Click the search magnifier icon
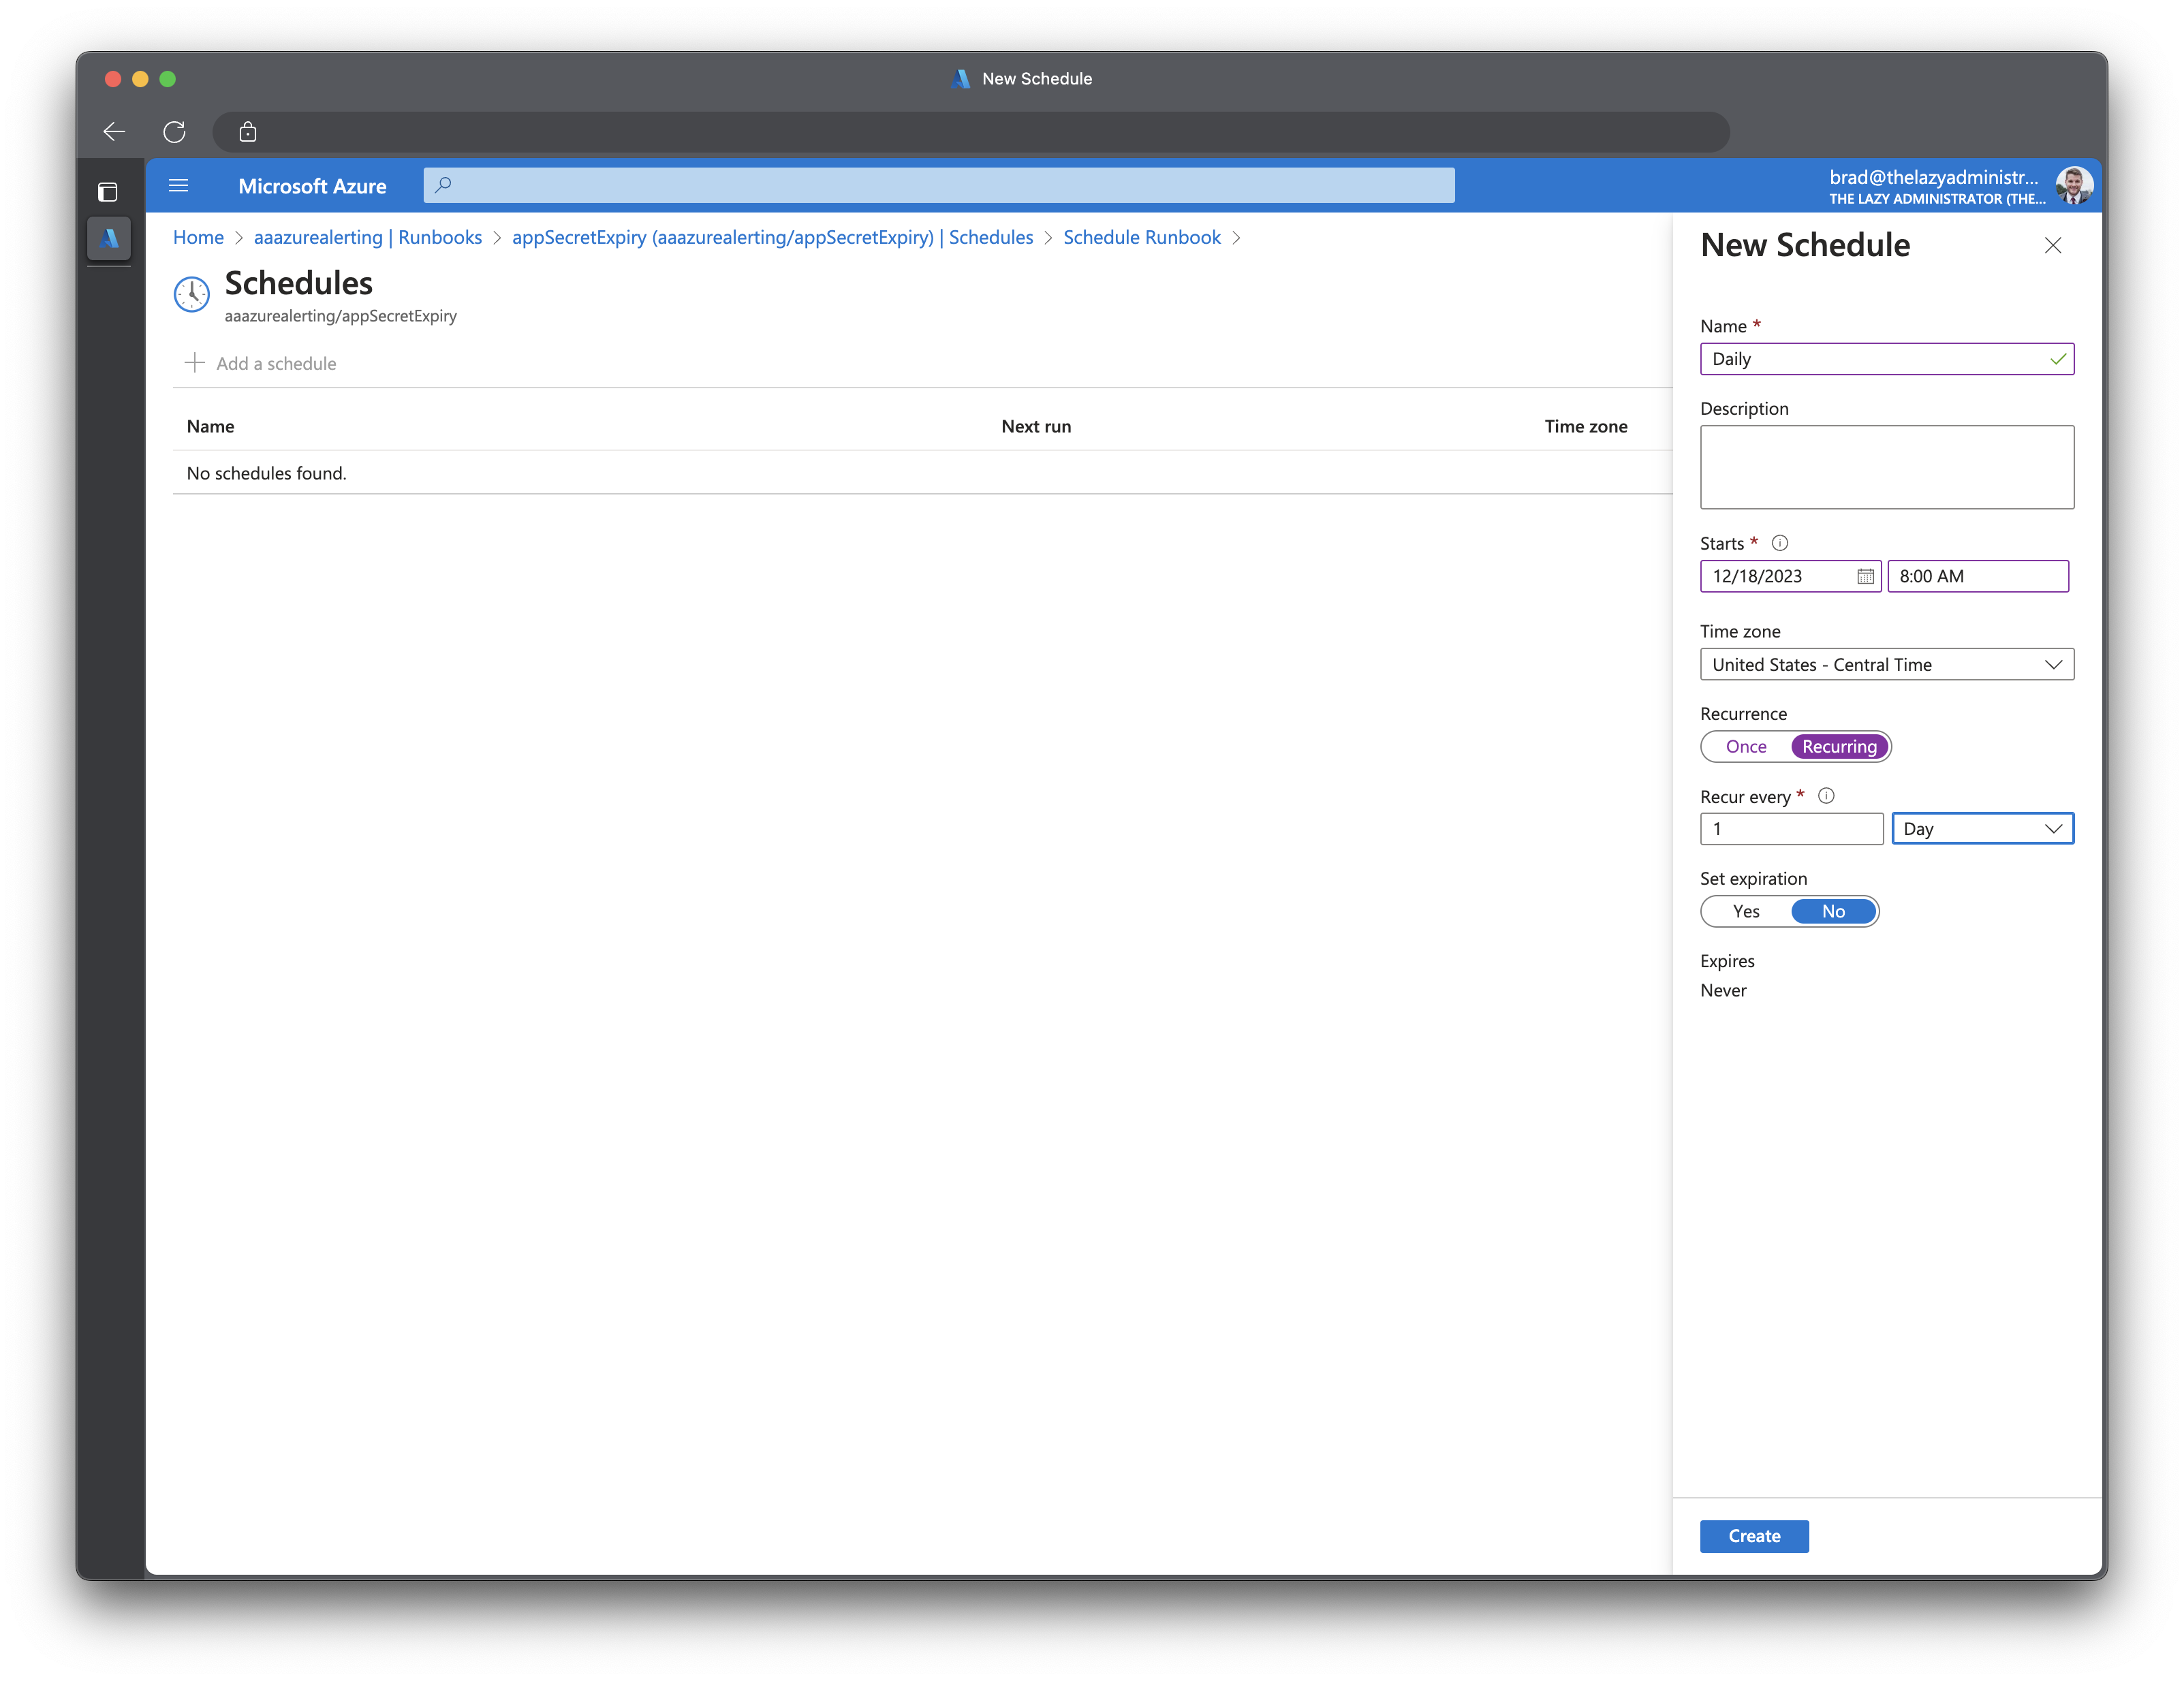 point(443,185)
